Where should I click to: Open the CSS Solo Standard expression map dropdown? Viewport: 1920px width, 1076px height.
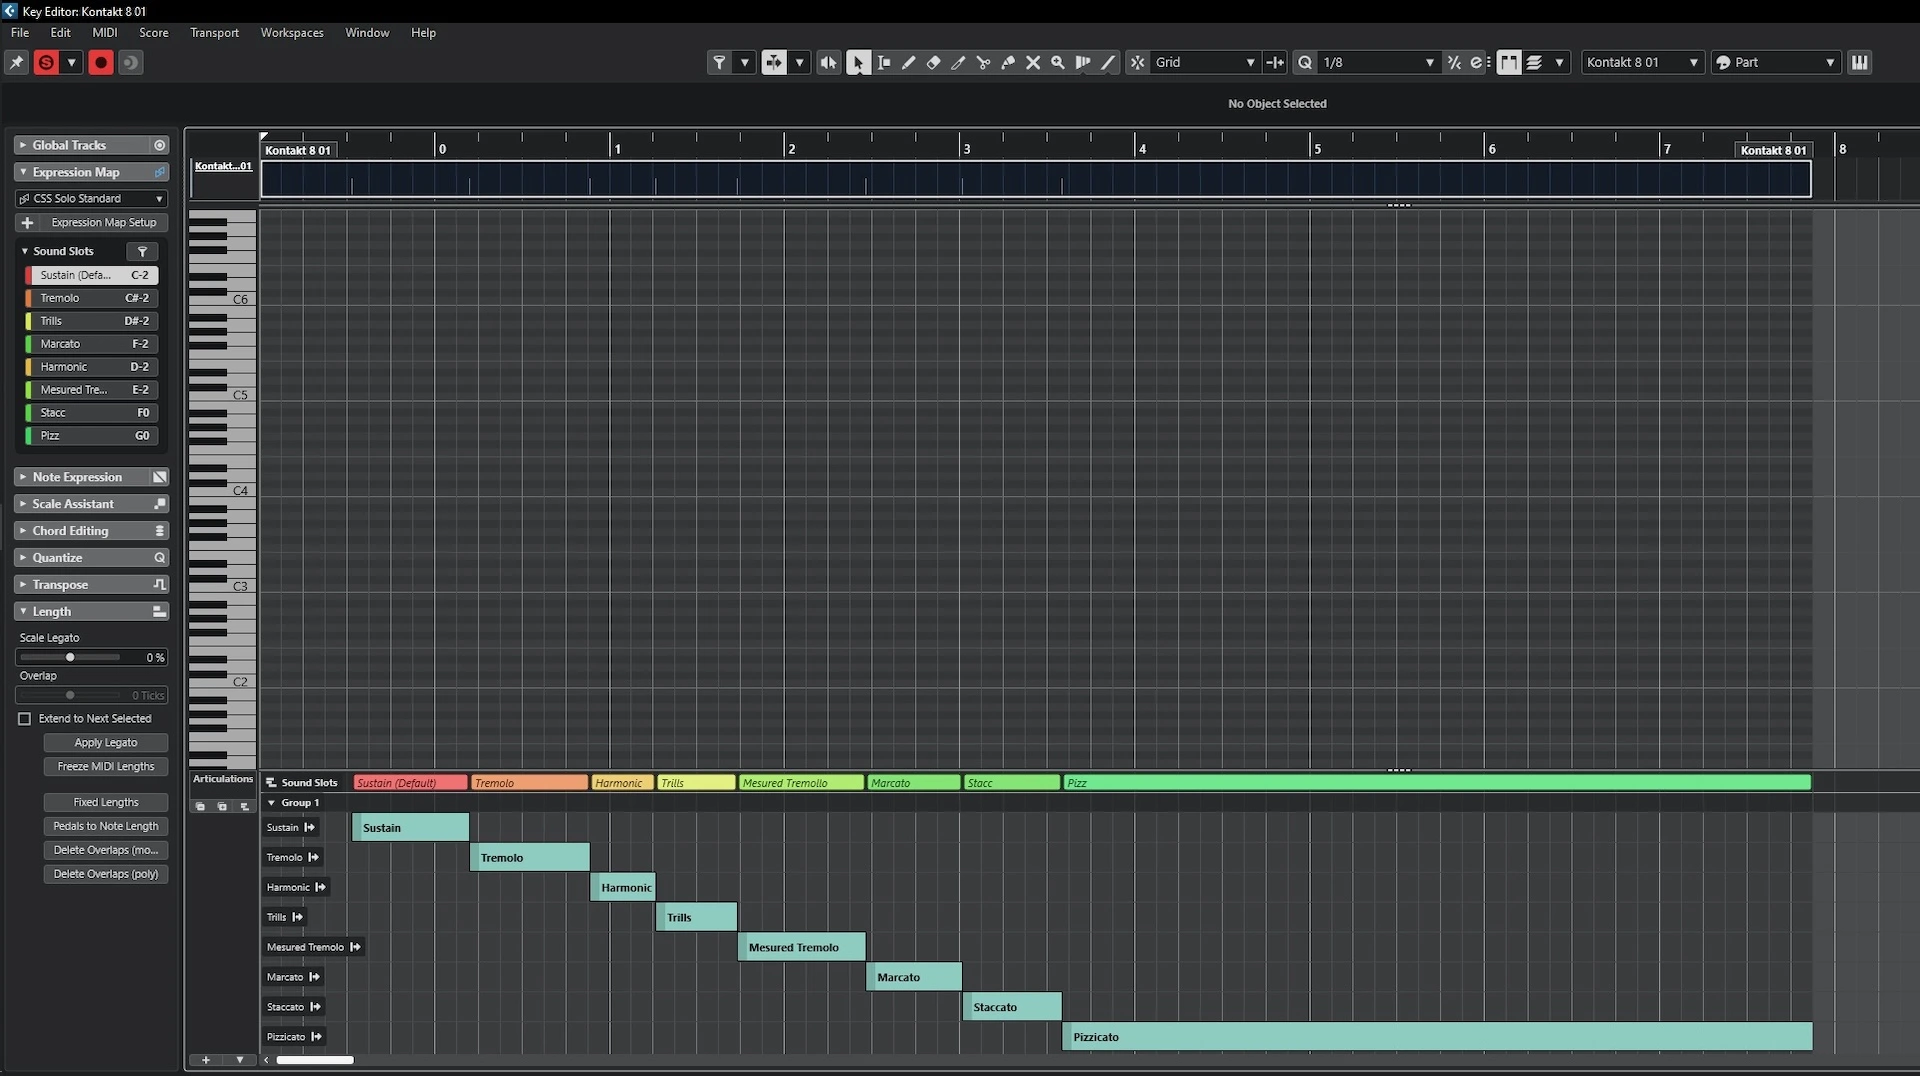91,198
